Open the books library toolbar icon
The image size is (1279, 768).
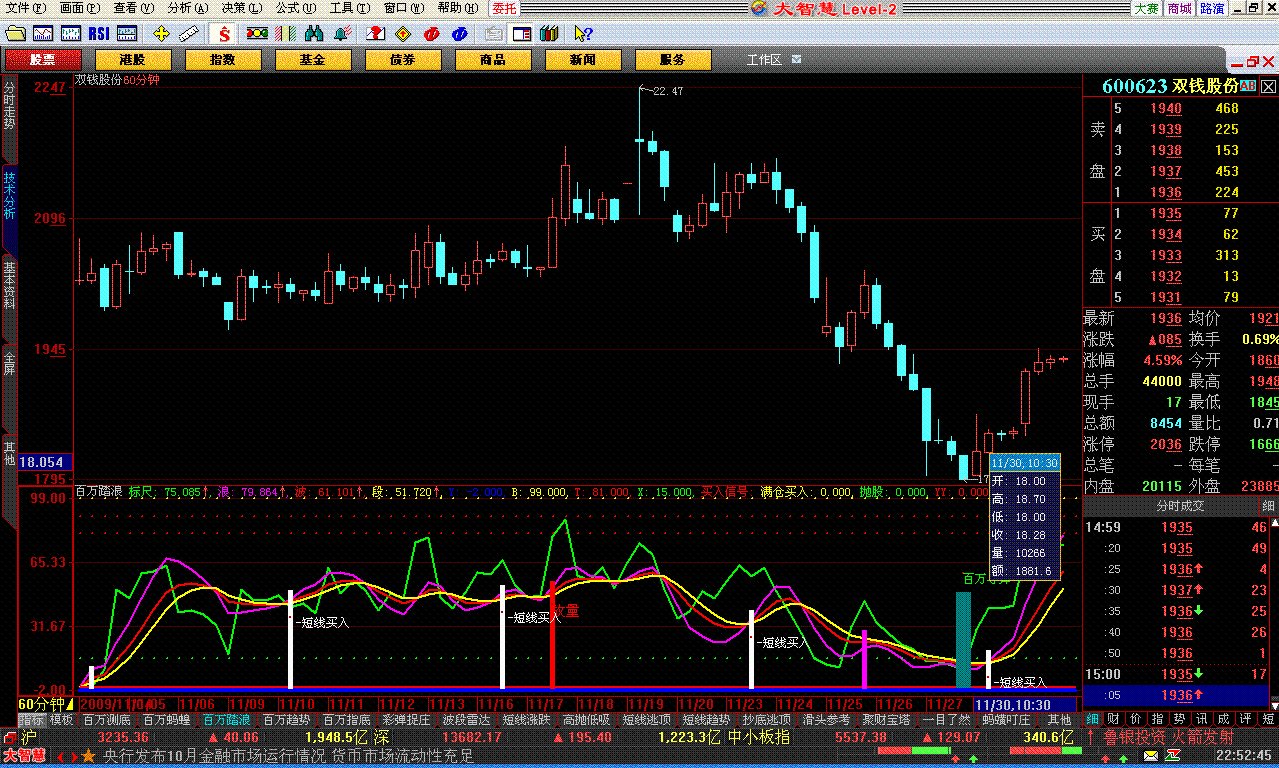click(549, 33)
